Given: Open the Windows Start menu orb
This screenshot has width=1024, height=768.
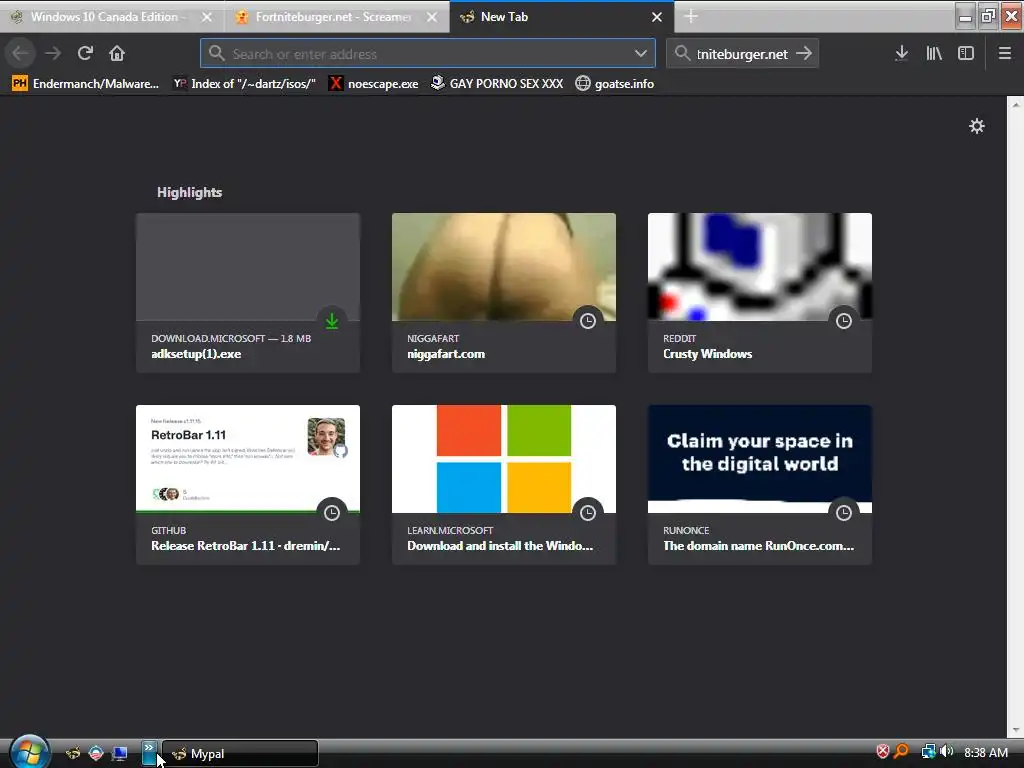Looking at the screenshot, I should tap(29, 752).
